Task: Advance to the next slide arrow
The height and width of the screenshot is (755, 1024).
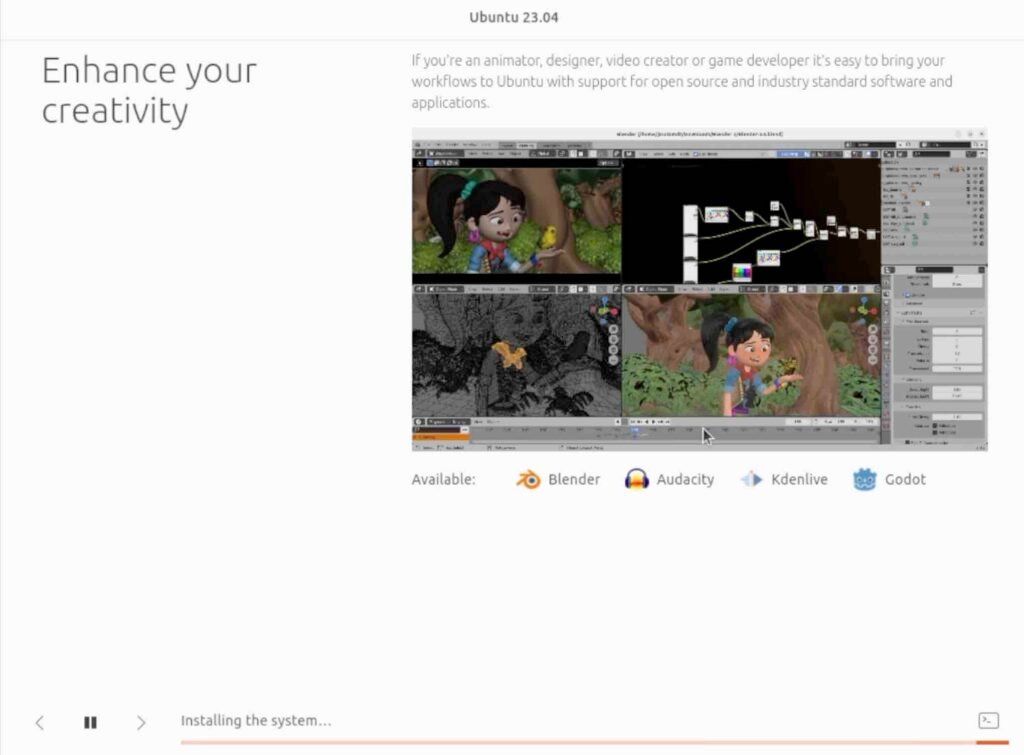Action: (141, 722)
